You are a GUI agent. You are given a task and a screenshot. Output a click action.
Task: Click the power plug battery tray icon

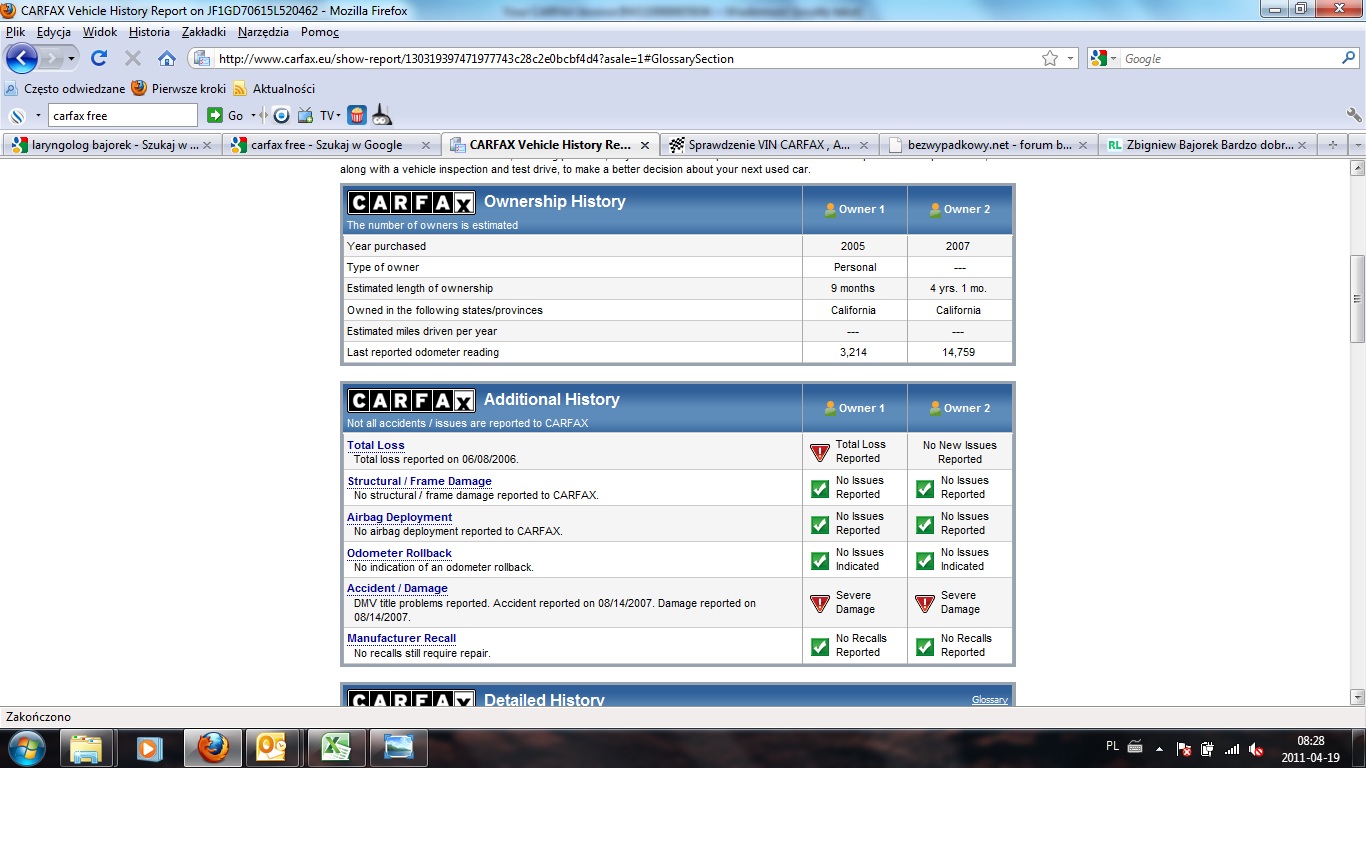pyautogui.click(x=1208, y=749)
